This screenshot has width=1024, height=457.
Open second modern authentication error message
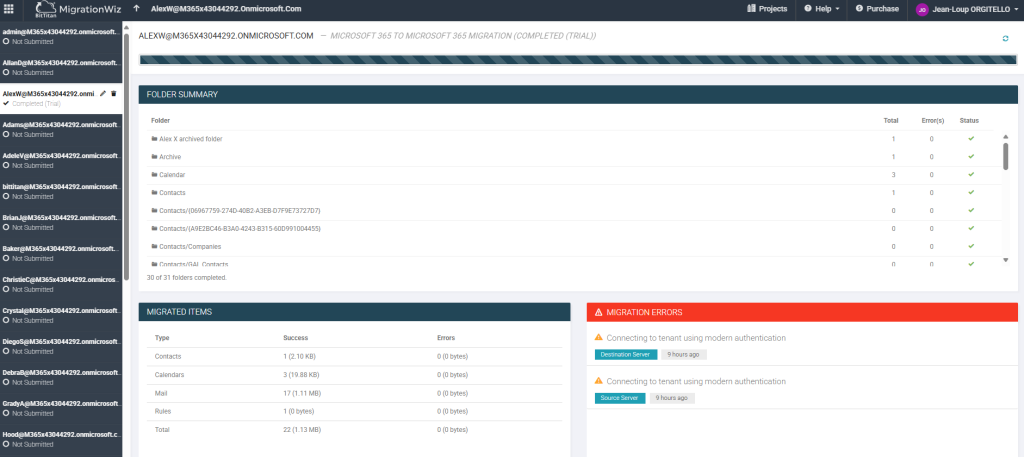[696, 381]
